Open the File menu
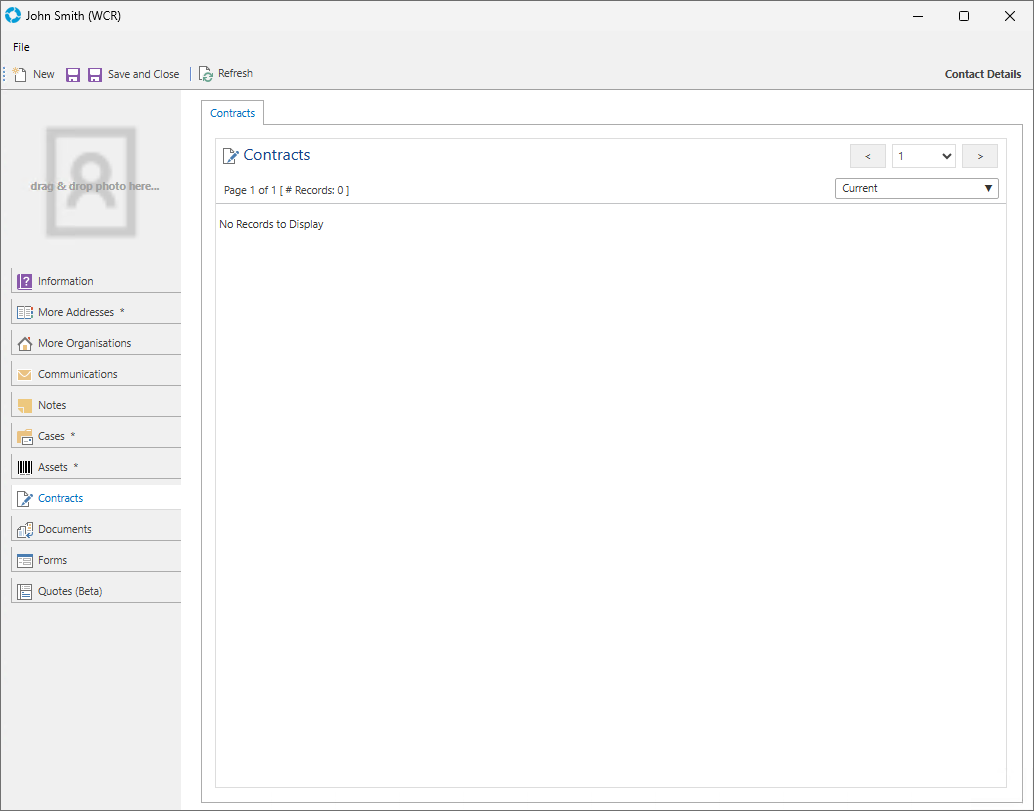This screenshot has height=811, width=1034. point(21,47)
